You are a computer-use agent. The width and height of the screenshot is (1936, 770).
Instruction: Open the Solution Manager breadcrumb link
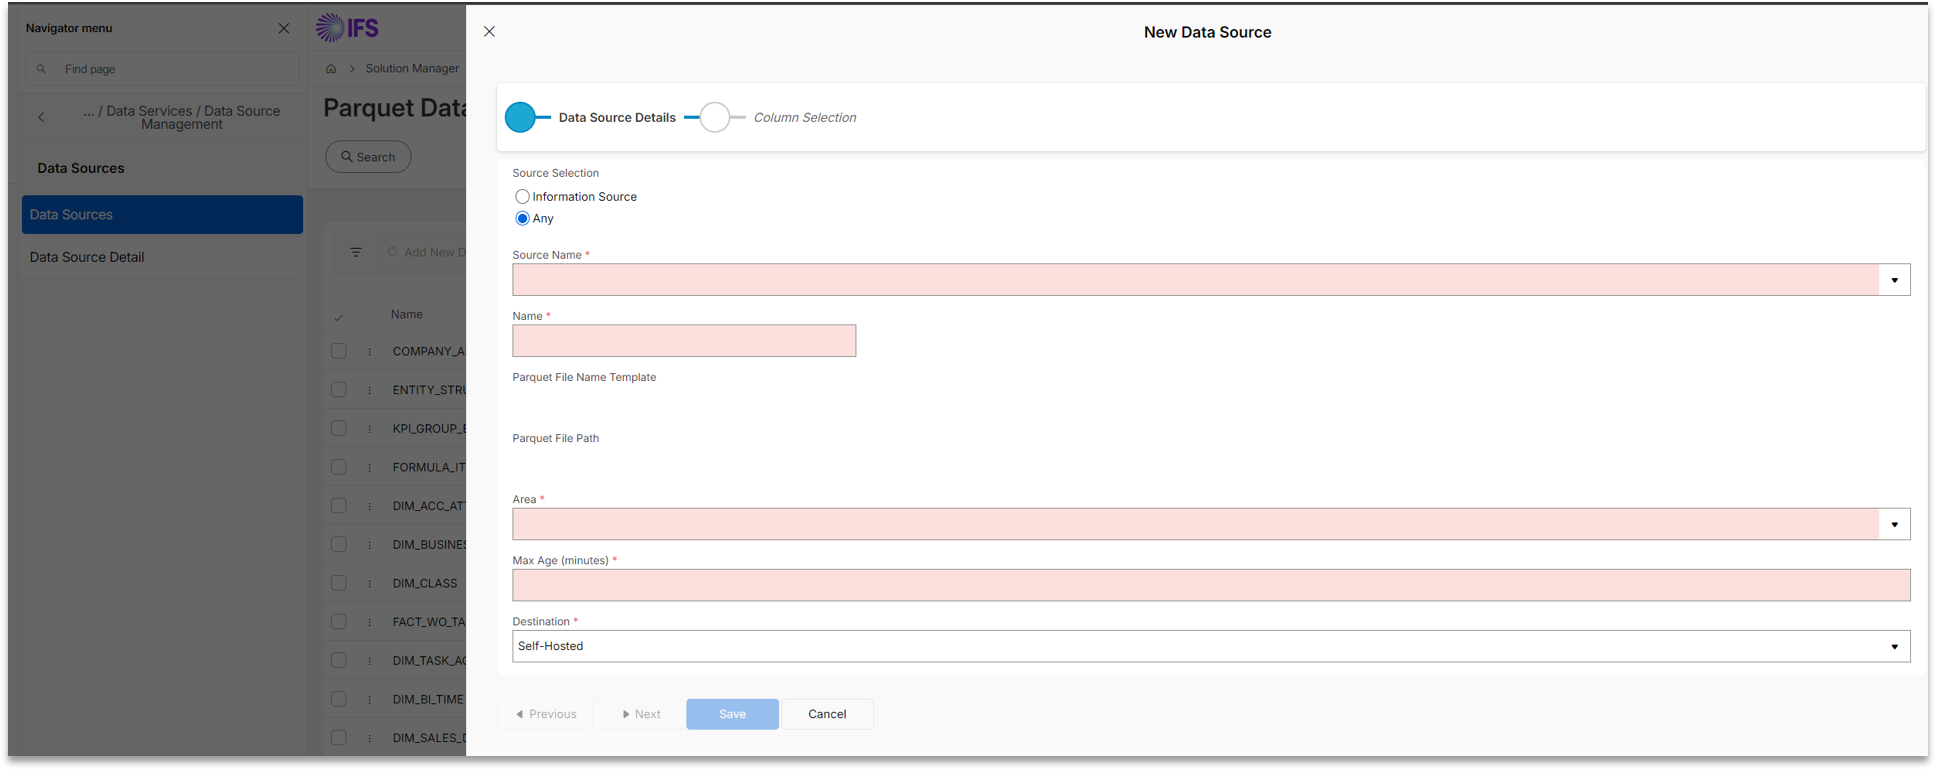[412, 69]
